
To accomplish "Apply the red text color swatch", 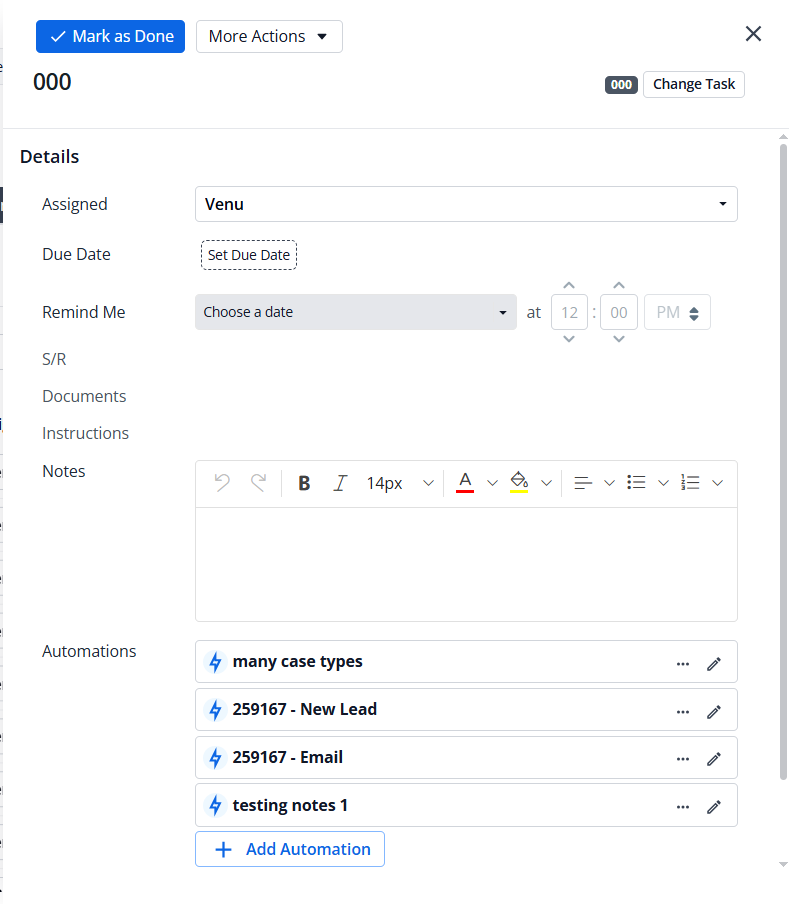I will [x=465, y=483].
